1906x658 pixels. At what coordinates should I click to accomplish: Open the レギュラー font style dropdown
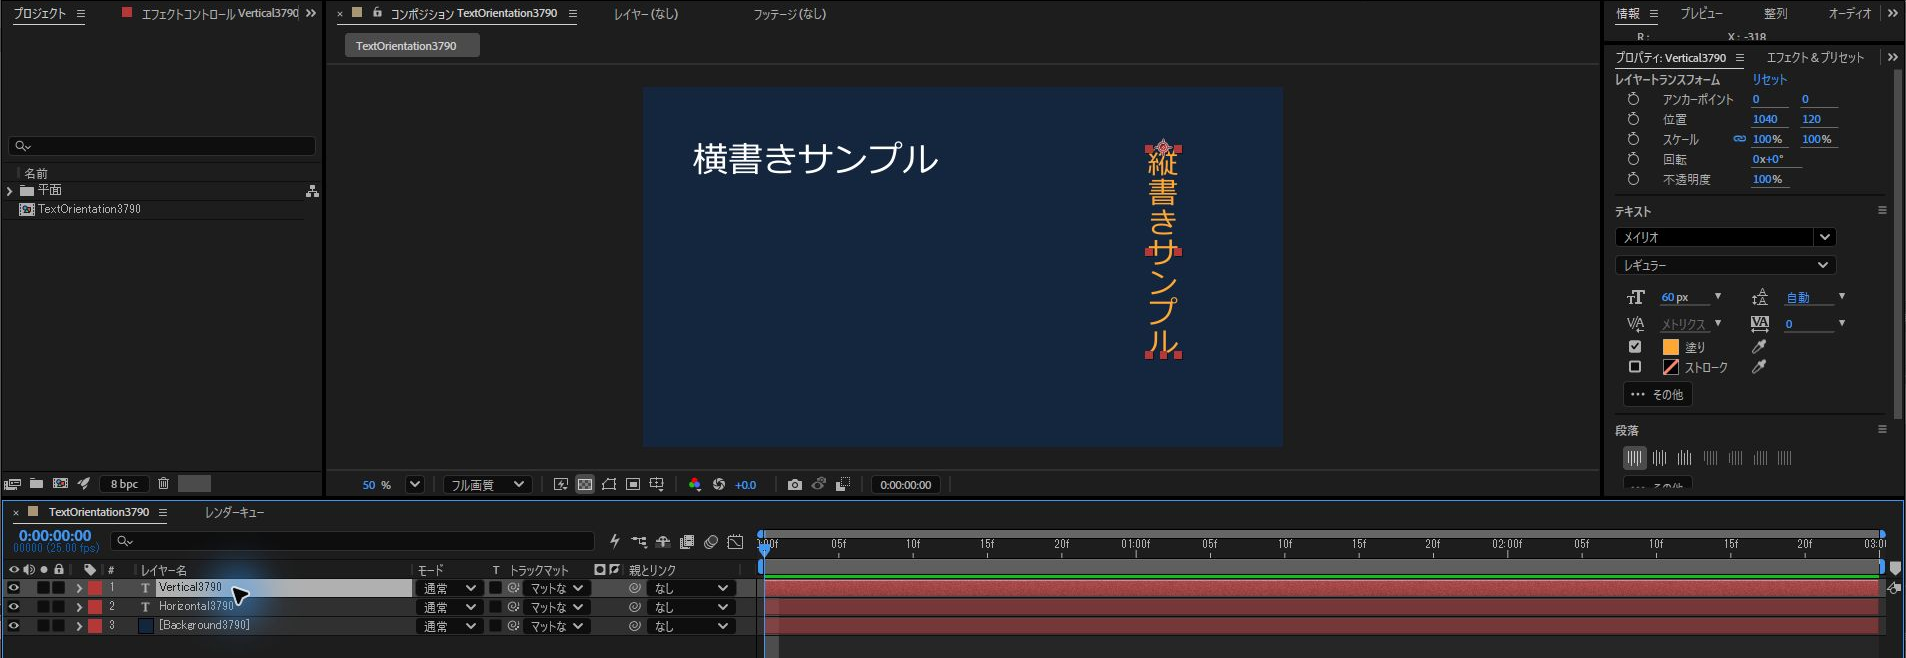click(x=1726, y=265)
